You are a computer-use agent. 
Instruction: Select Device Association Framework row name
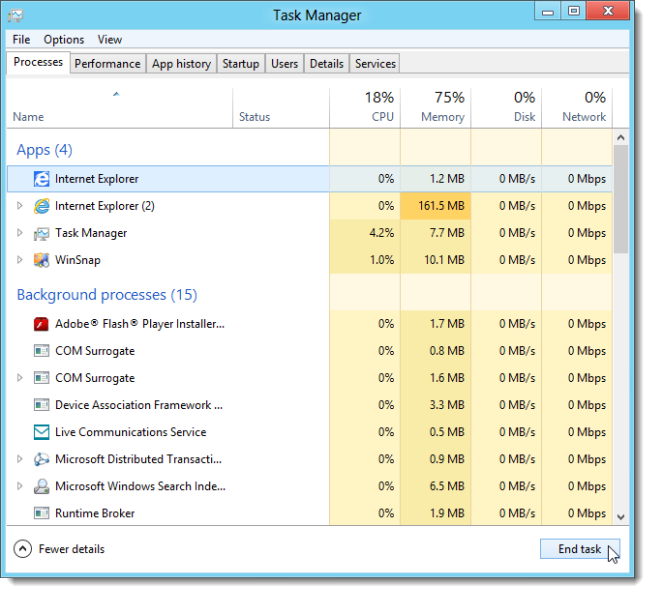click(x=139, y=405)
